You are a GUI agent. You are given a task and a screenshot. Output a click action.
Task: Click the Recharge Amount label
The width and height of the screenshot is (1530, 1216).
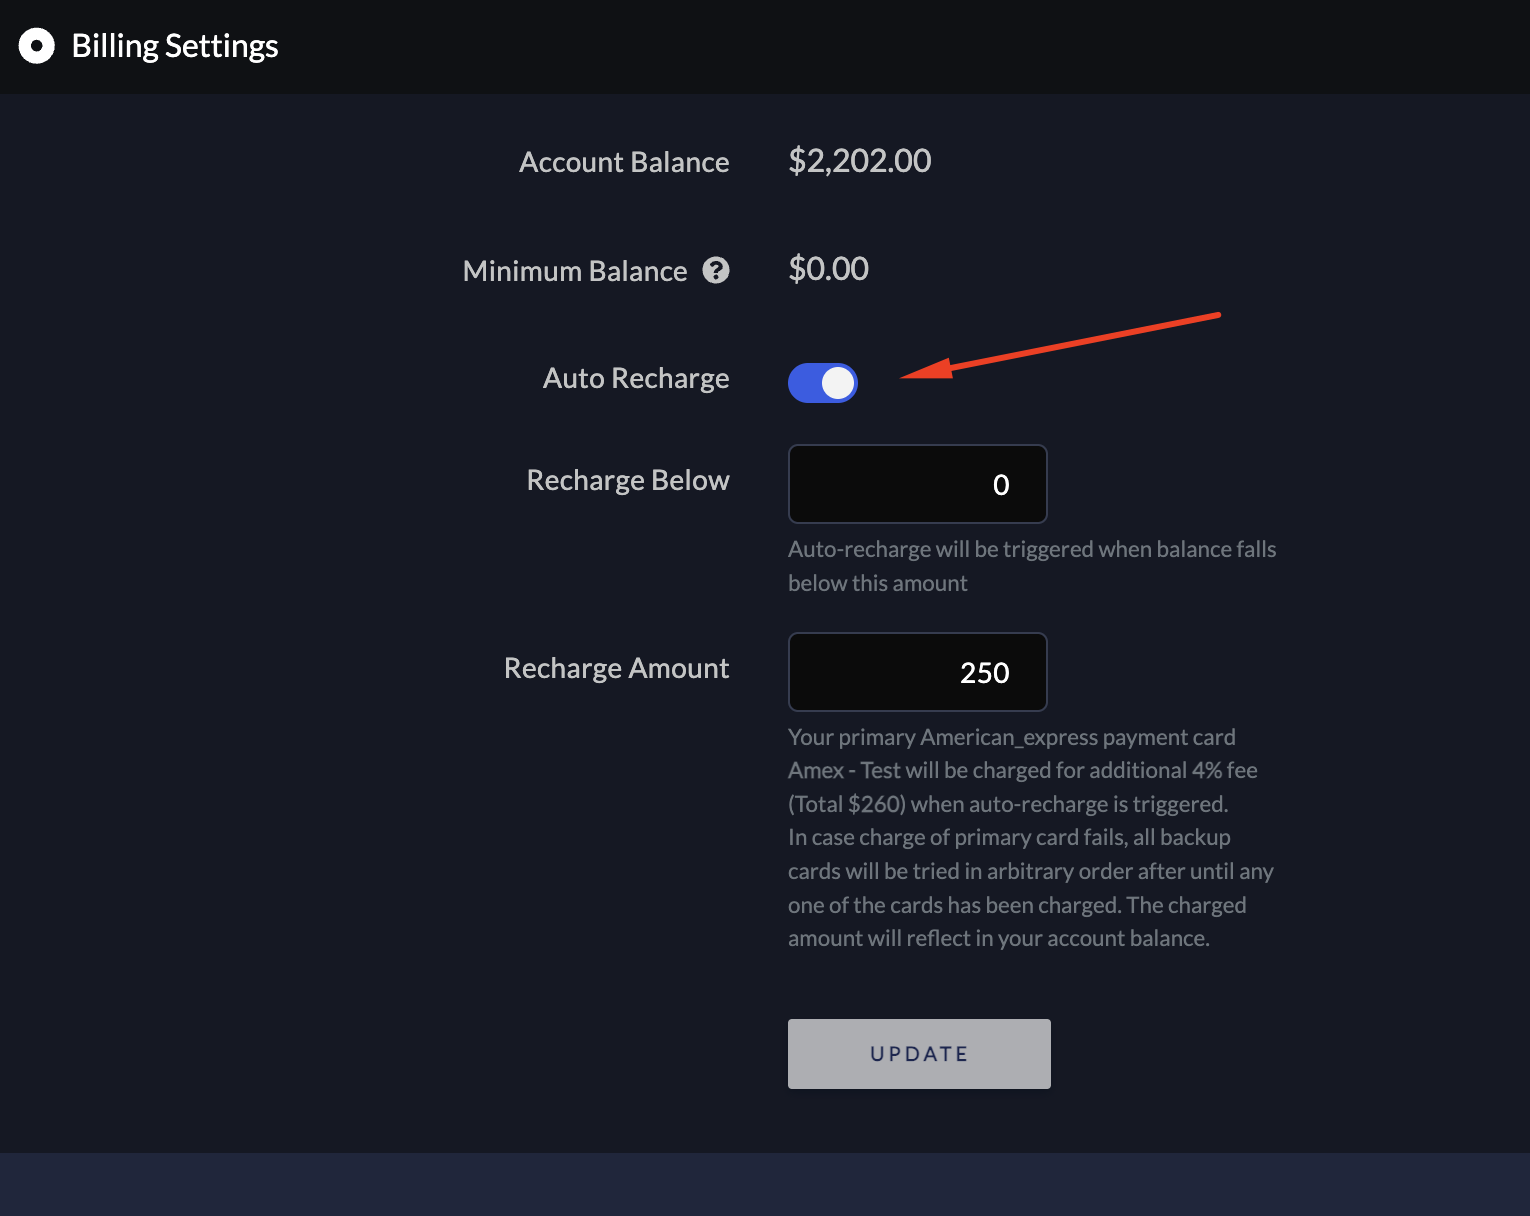click(617, 668)
